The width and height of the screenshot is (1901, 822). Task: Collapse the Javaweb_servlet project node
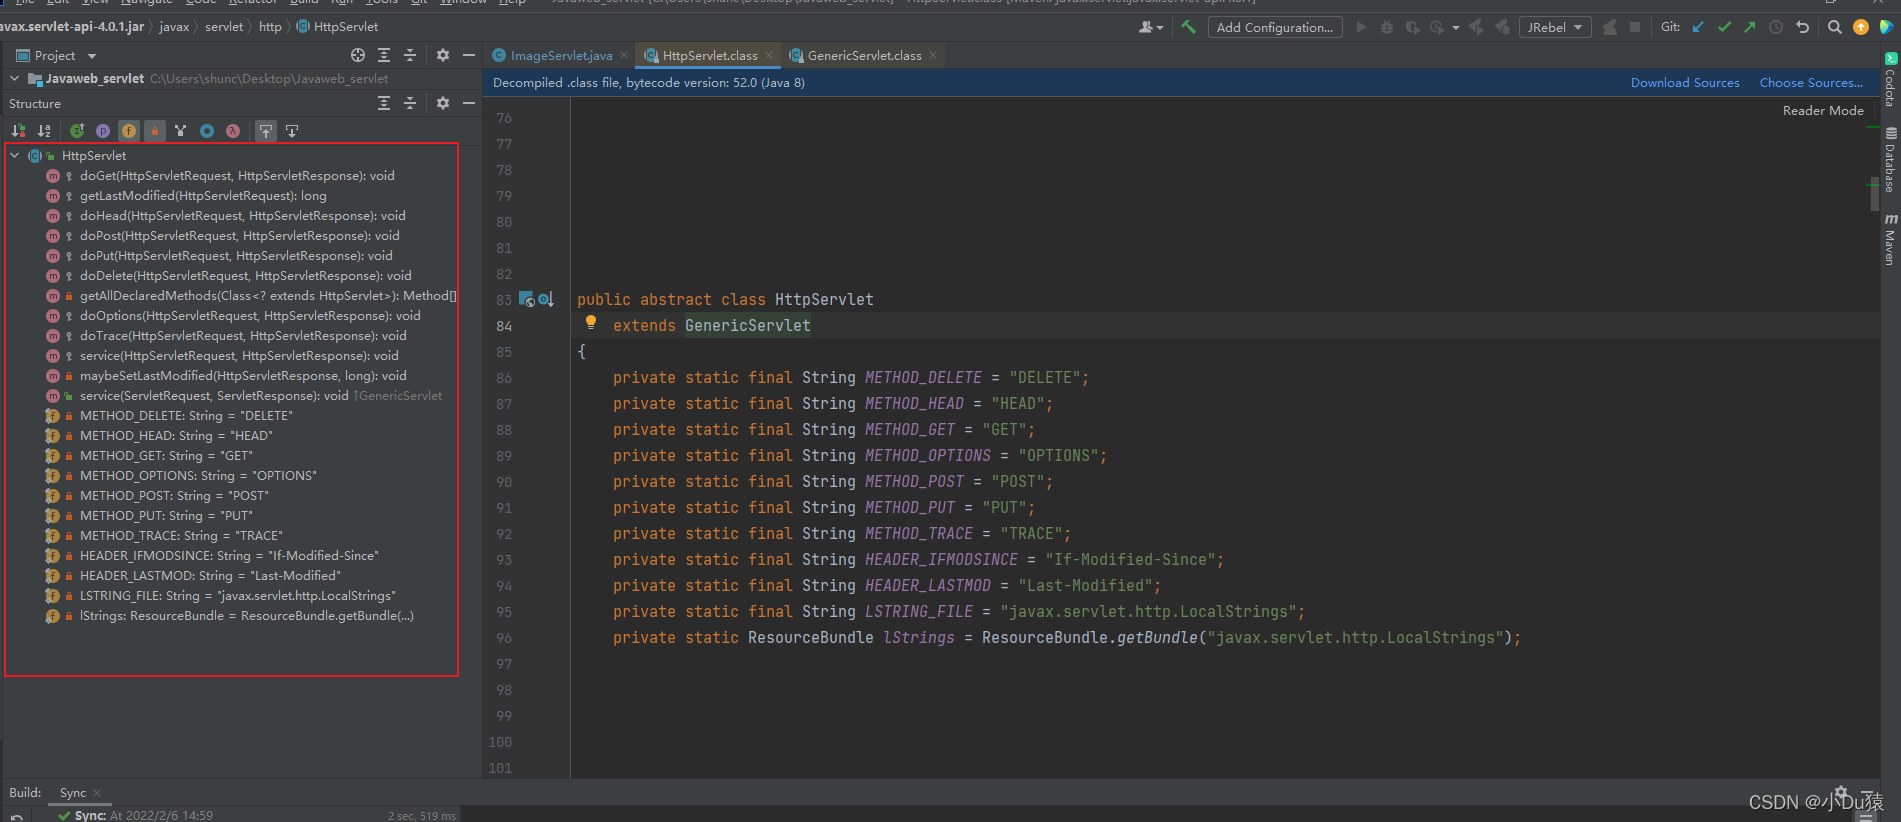coord(14,78)
